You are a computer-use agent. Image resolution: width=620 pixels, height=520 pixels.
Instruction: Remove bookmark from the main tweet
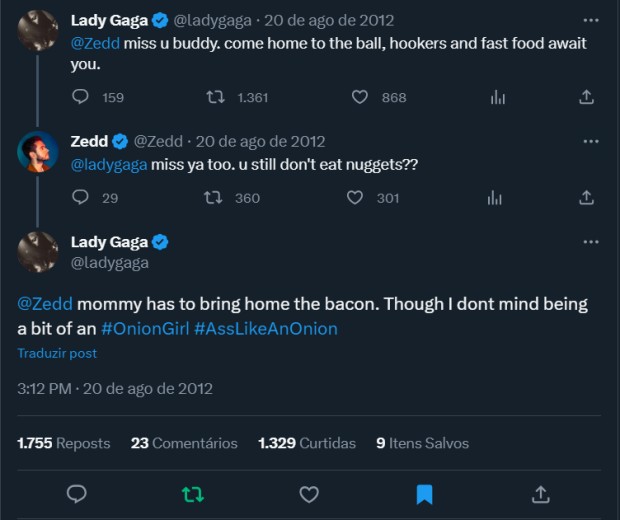(424, 494)
